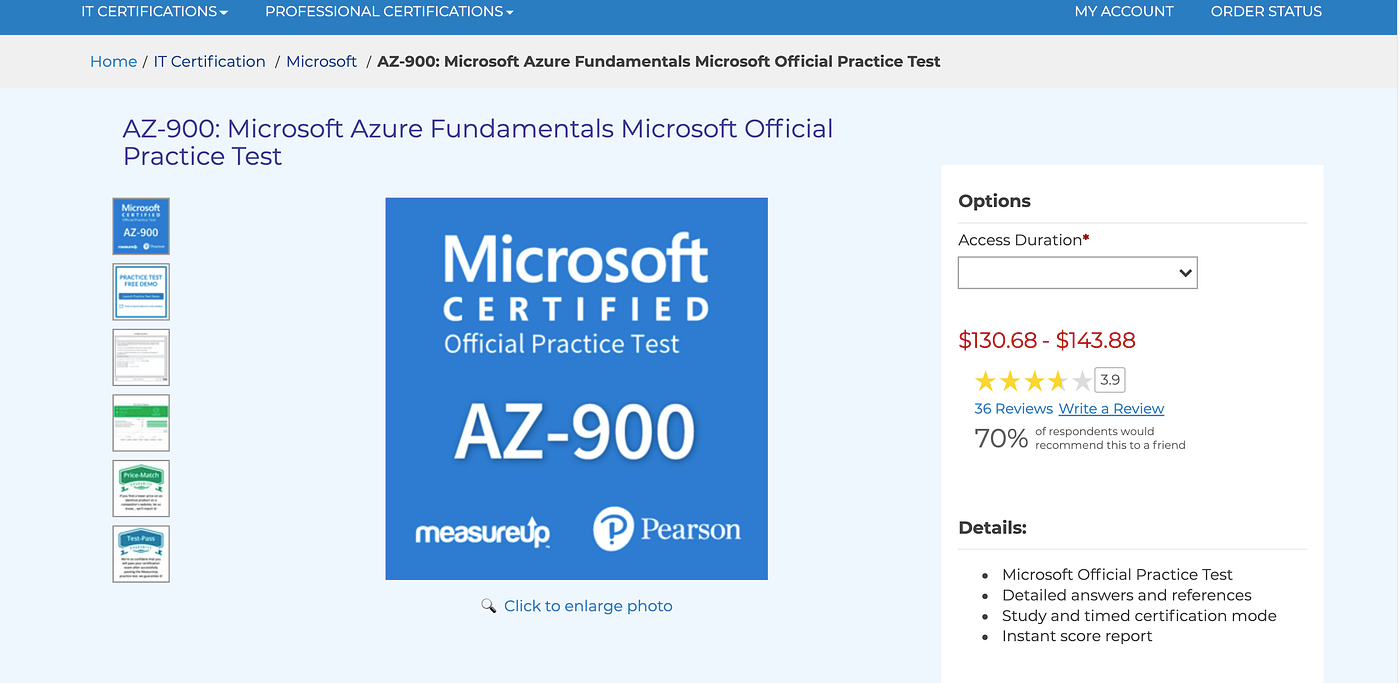Navigate to IT Certification breadcrumb
The height and width of the screenshot is (683, 1400).
pyautogui.click(x=210, y=62)
